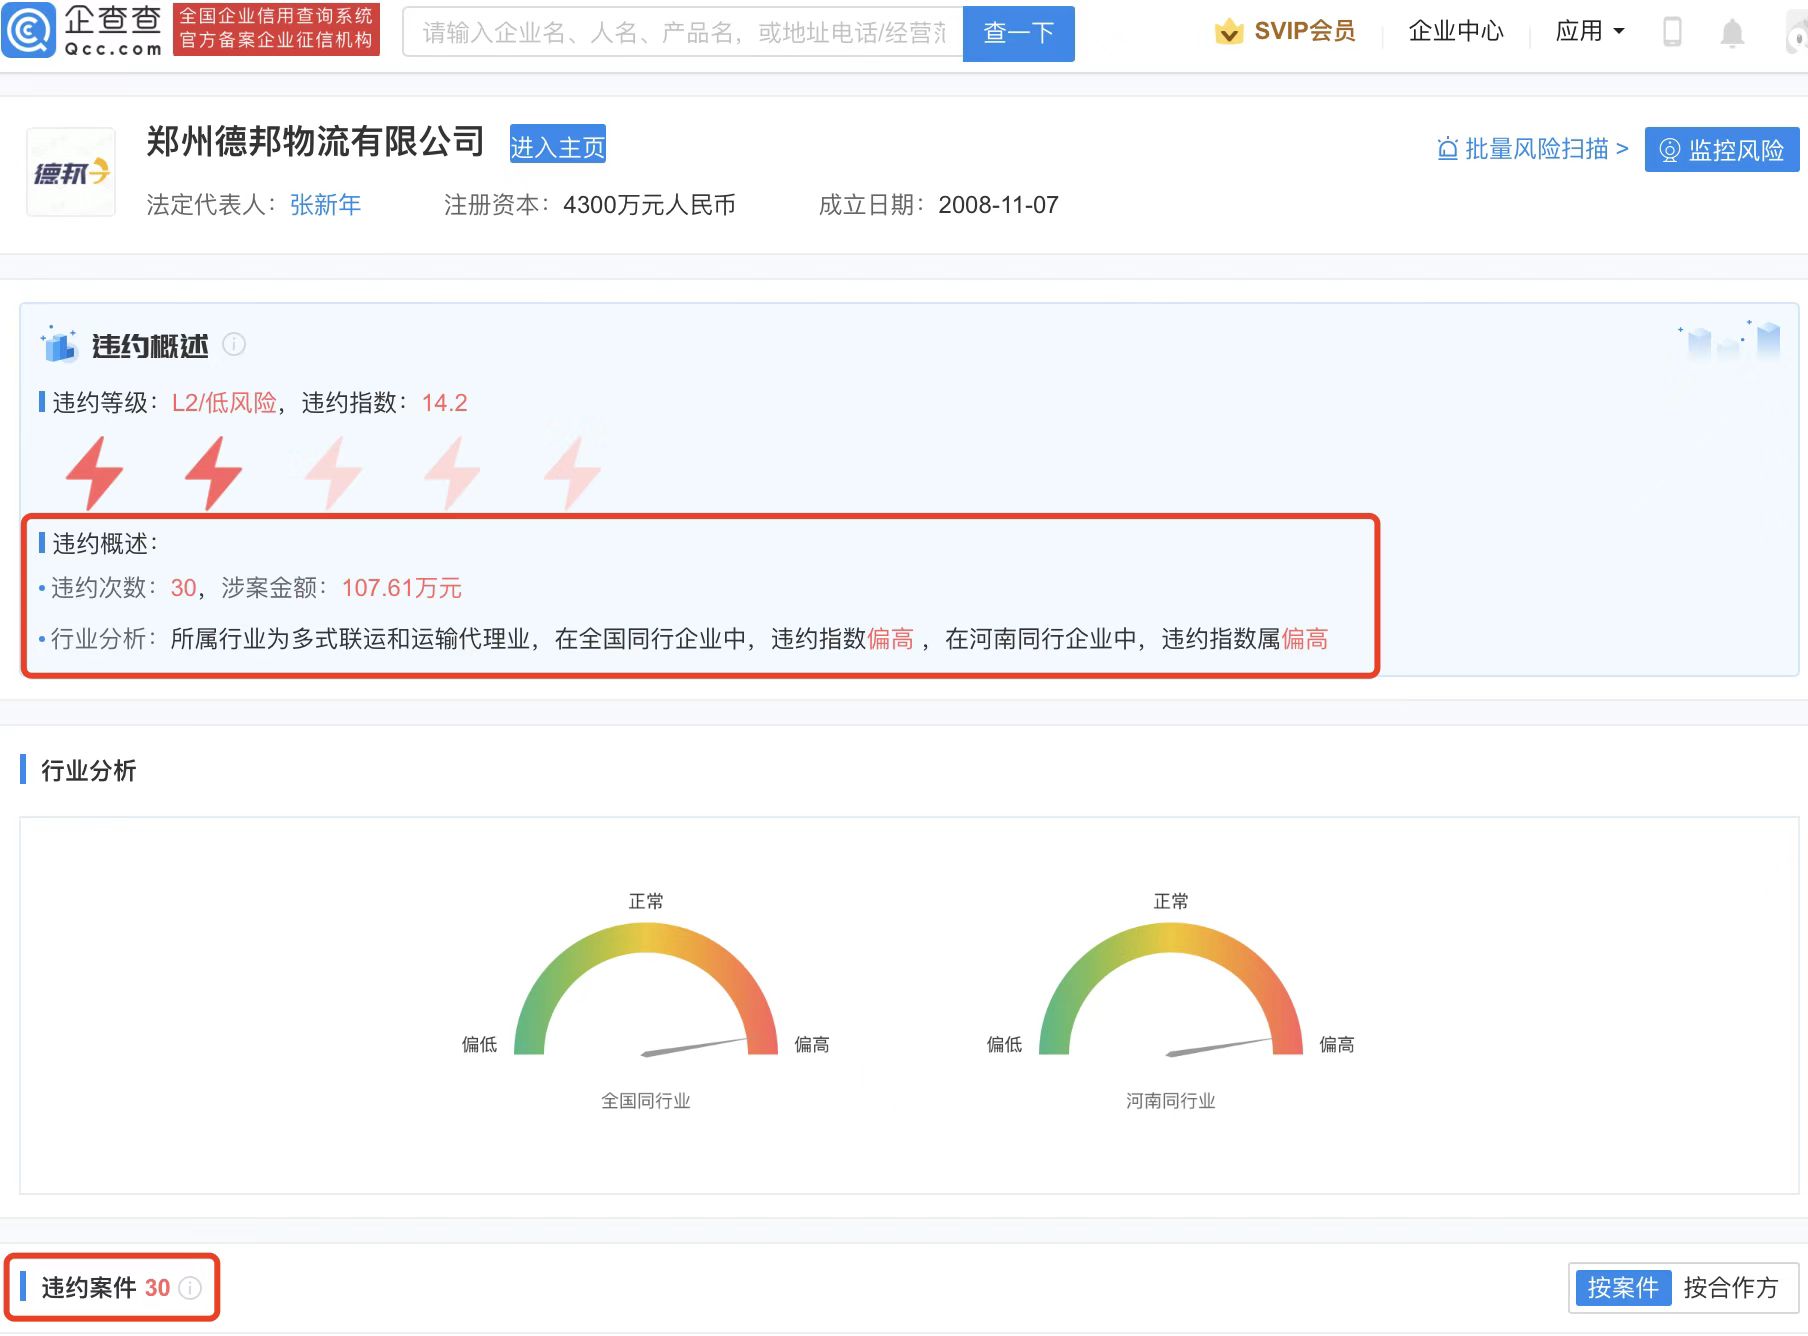Viewport: 1808px width, 1336px height.
Task: Click info icon beside 违约概述 title
Action: tap(234, 344)
